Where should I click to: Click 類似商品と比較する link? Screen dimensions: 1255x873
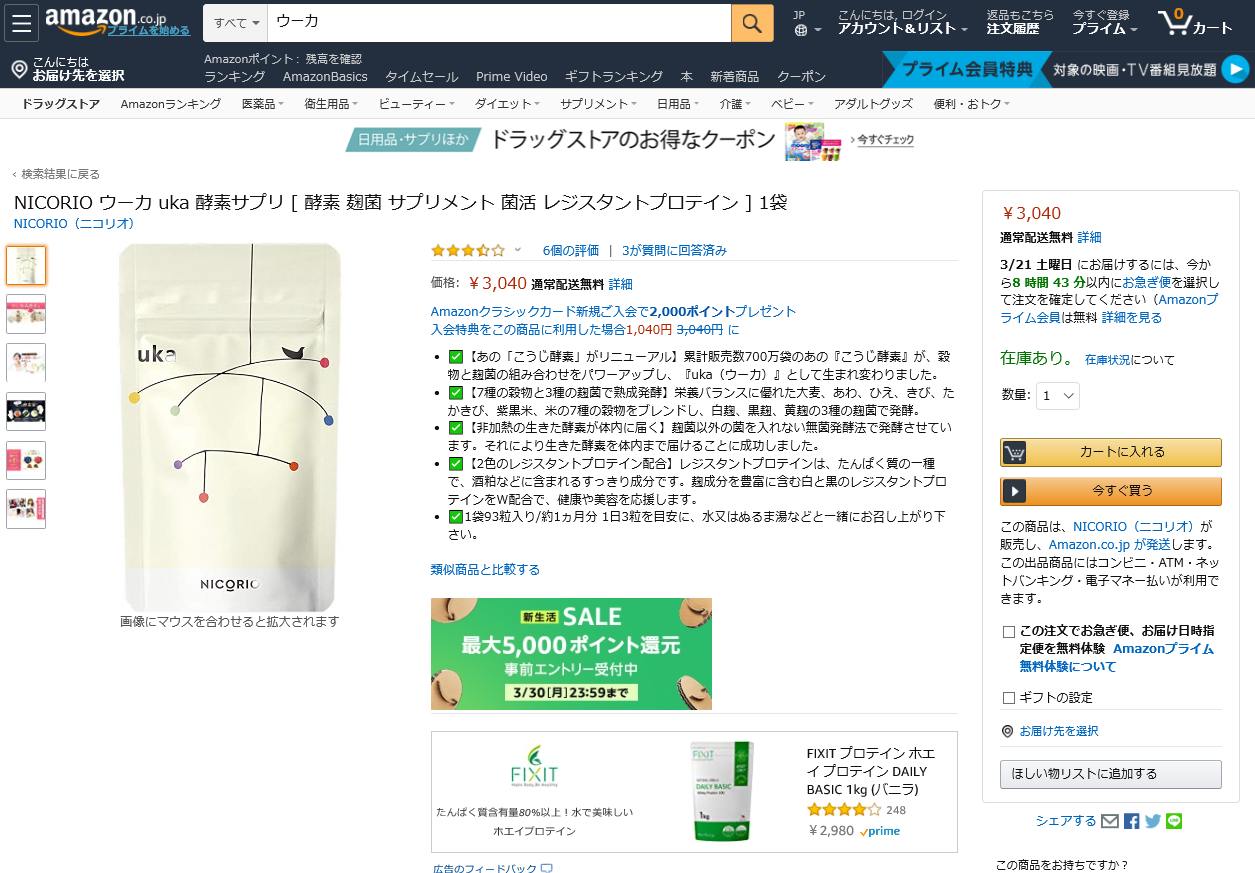pyautogui.click(x=485, y=570)
